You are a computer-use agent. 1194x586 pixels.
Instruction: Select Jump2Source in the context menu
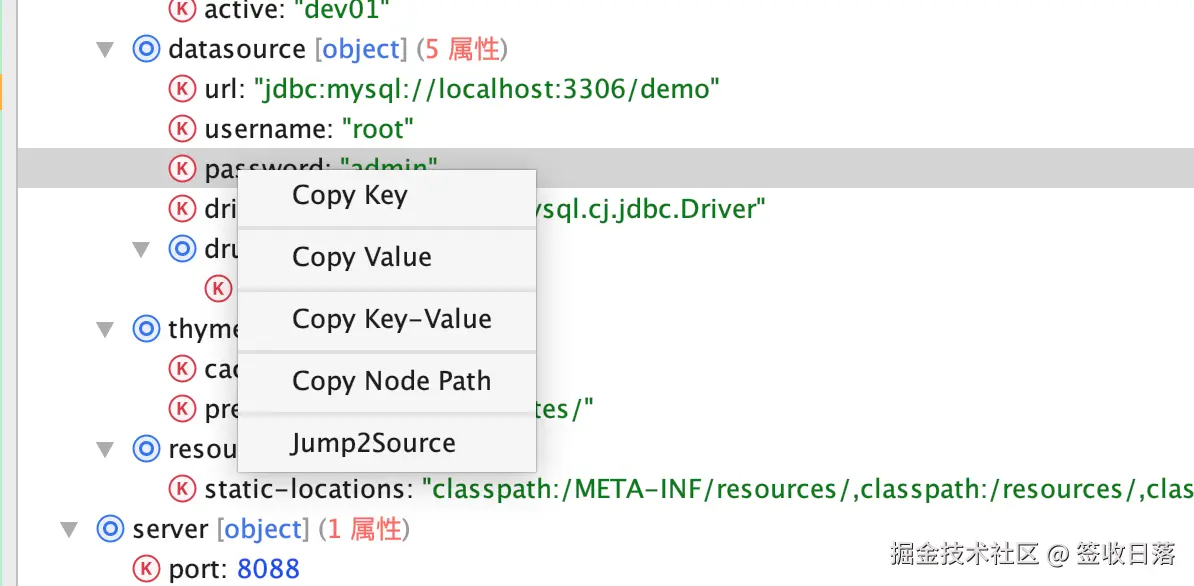click(374, 443)
